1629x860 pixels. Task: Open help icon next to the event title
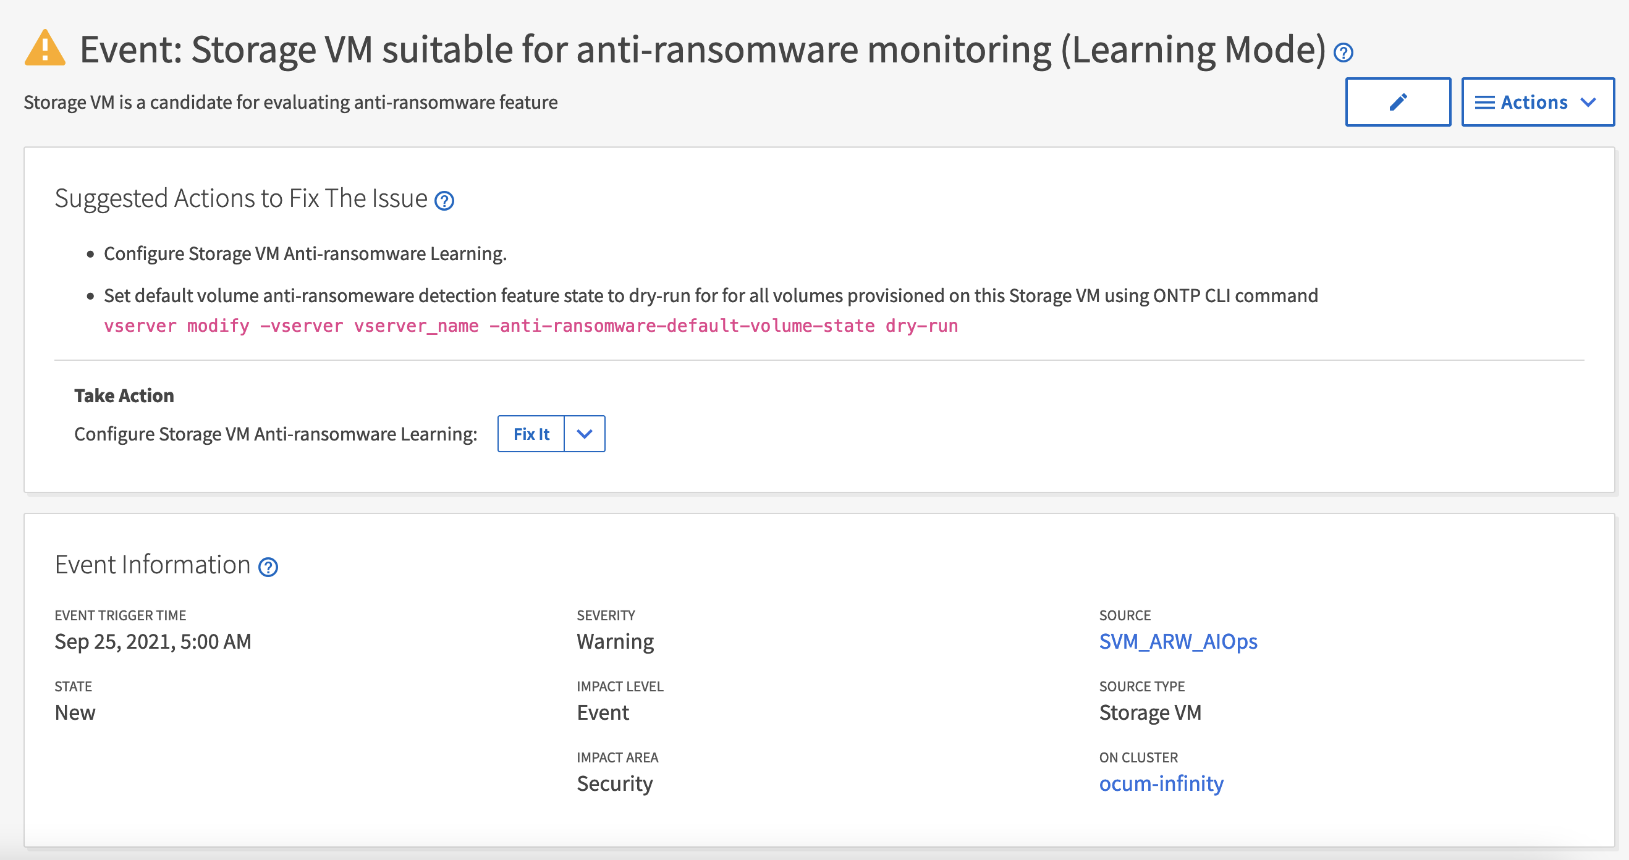tap(1344, 53)
